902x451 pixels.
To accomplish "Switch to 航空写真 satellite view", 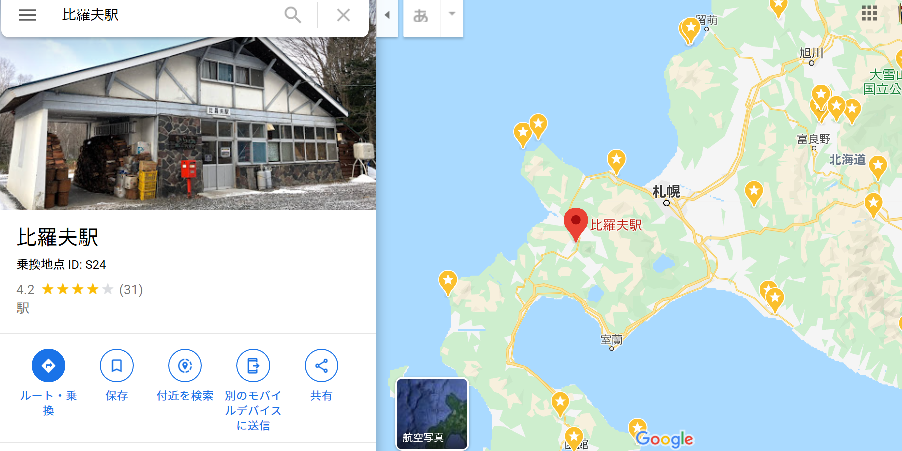I will (432, 414).
